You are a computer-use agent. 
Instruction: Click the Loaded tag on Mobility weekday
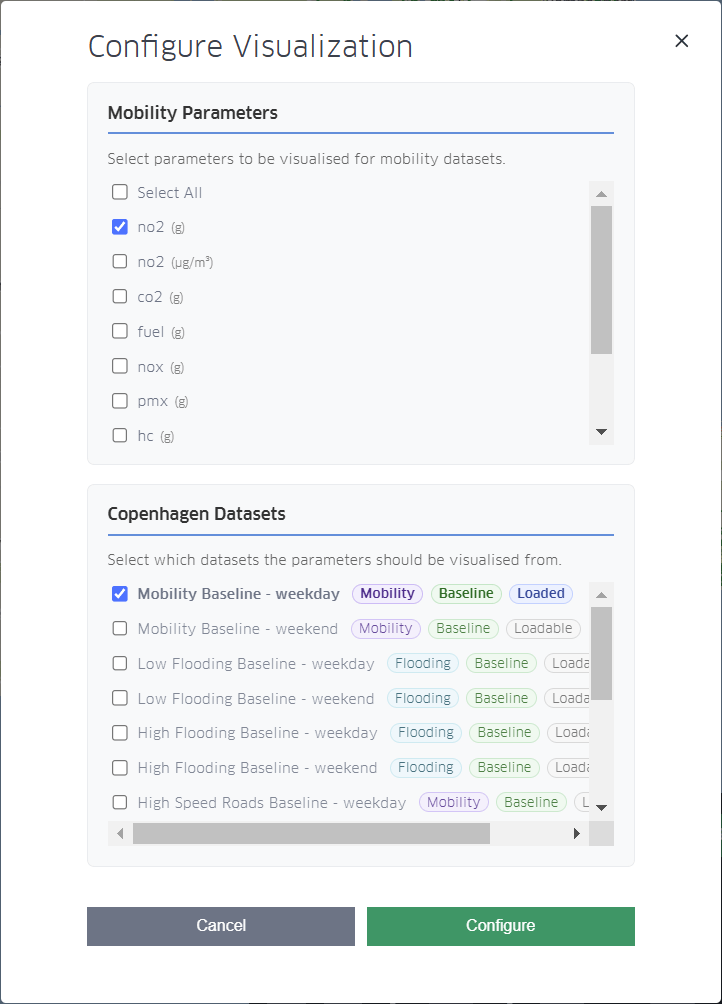coord(540,594)
